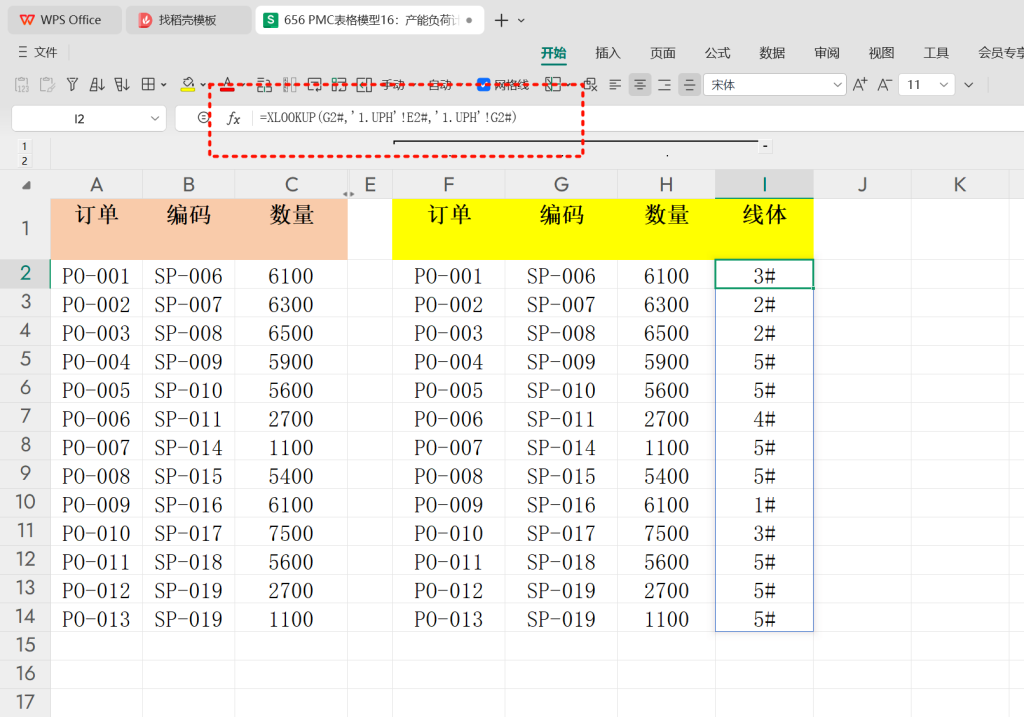The image size is (1024, 717).
Task: Click the center align icon
Action: (640, 84)
